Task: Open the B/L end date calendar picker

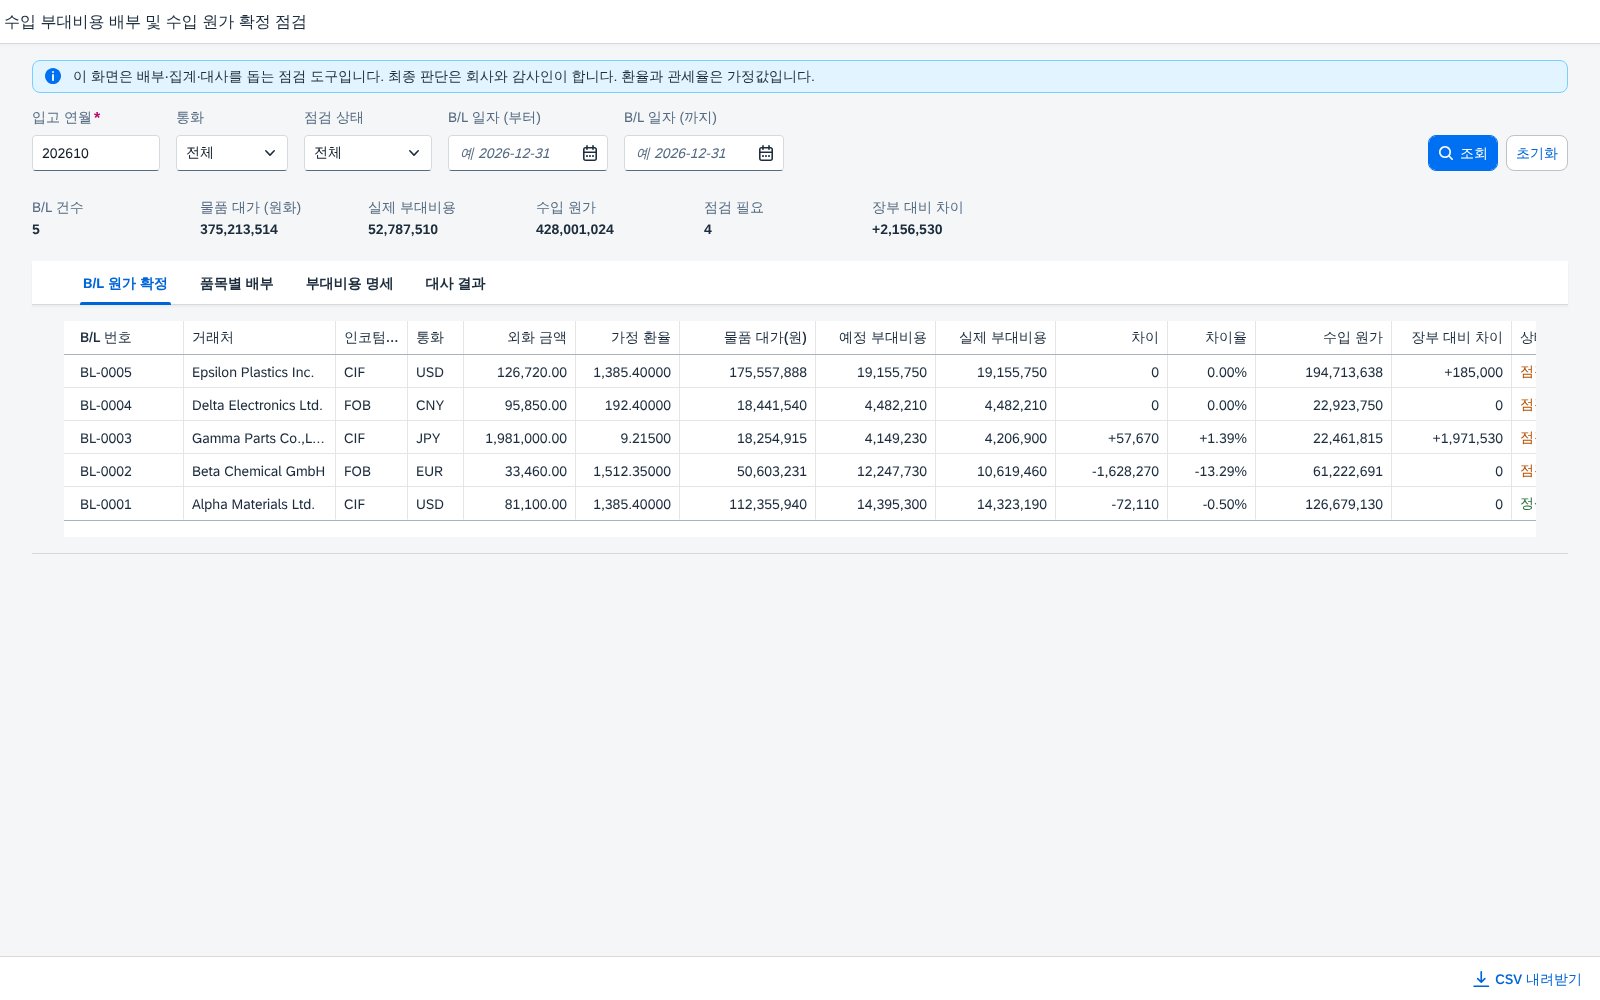Action: 766,153
